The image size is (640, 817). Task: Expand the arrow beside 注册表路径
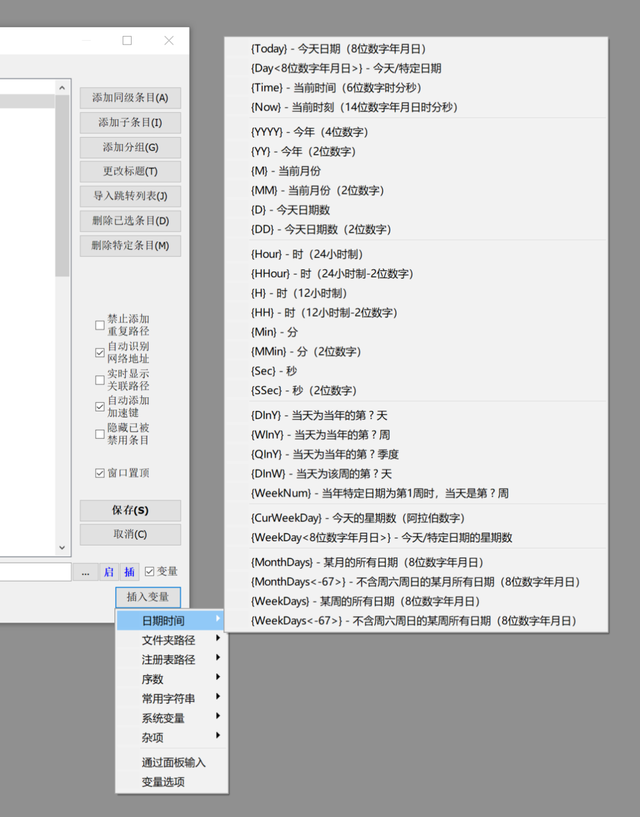(218, 658)
